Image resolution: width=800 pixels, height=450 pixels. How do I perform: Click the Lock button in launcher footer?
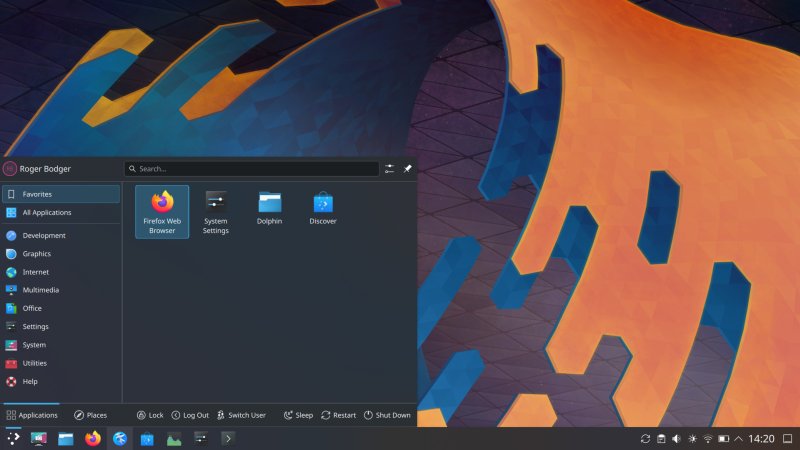coord(149,415)
